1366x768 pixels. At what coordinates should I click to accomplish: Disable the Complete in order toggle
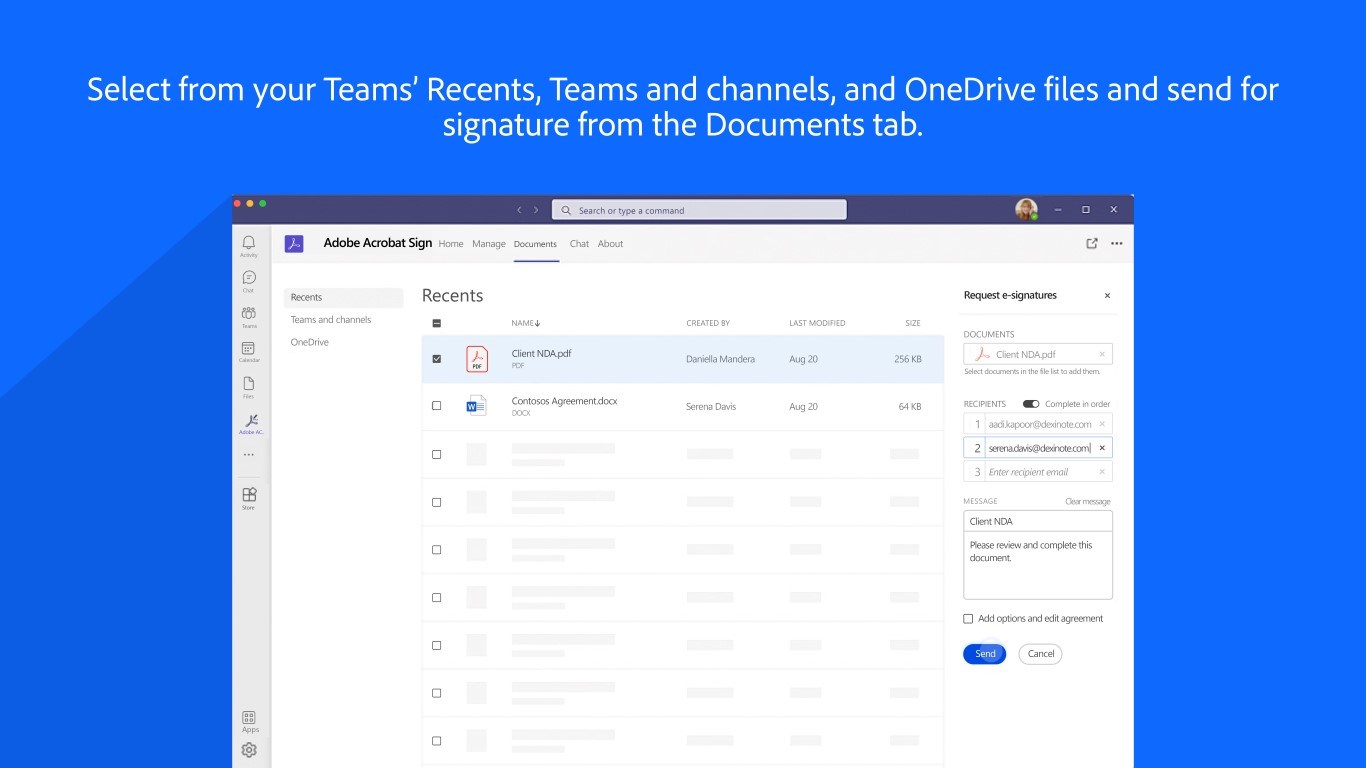1031,404
